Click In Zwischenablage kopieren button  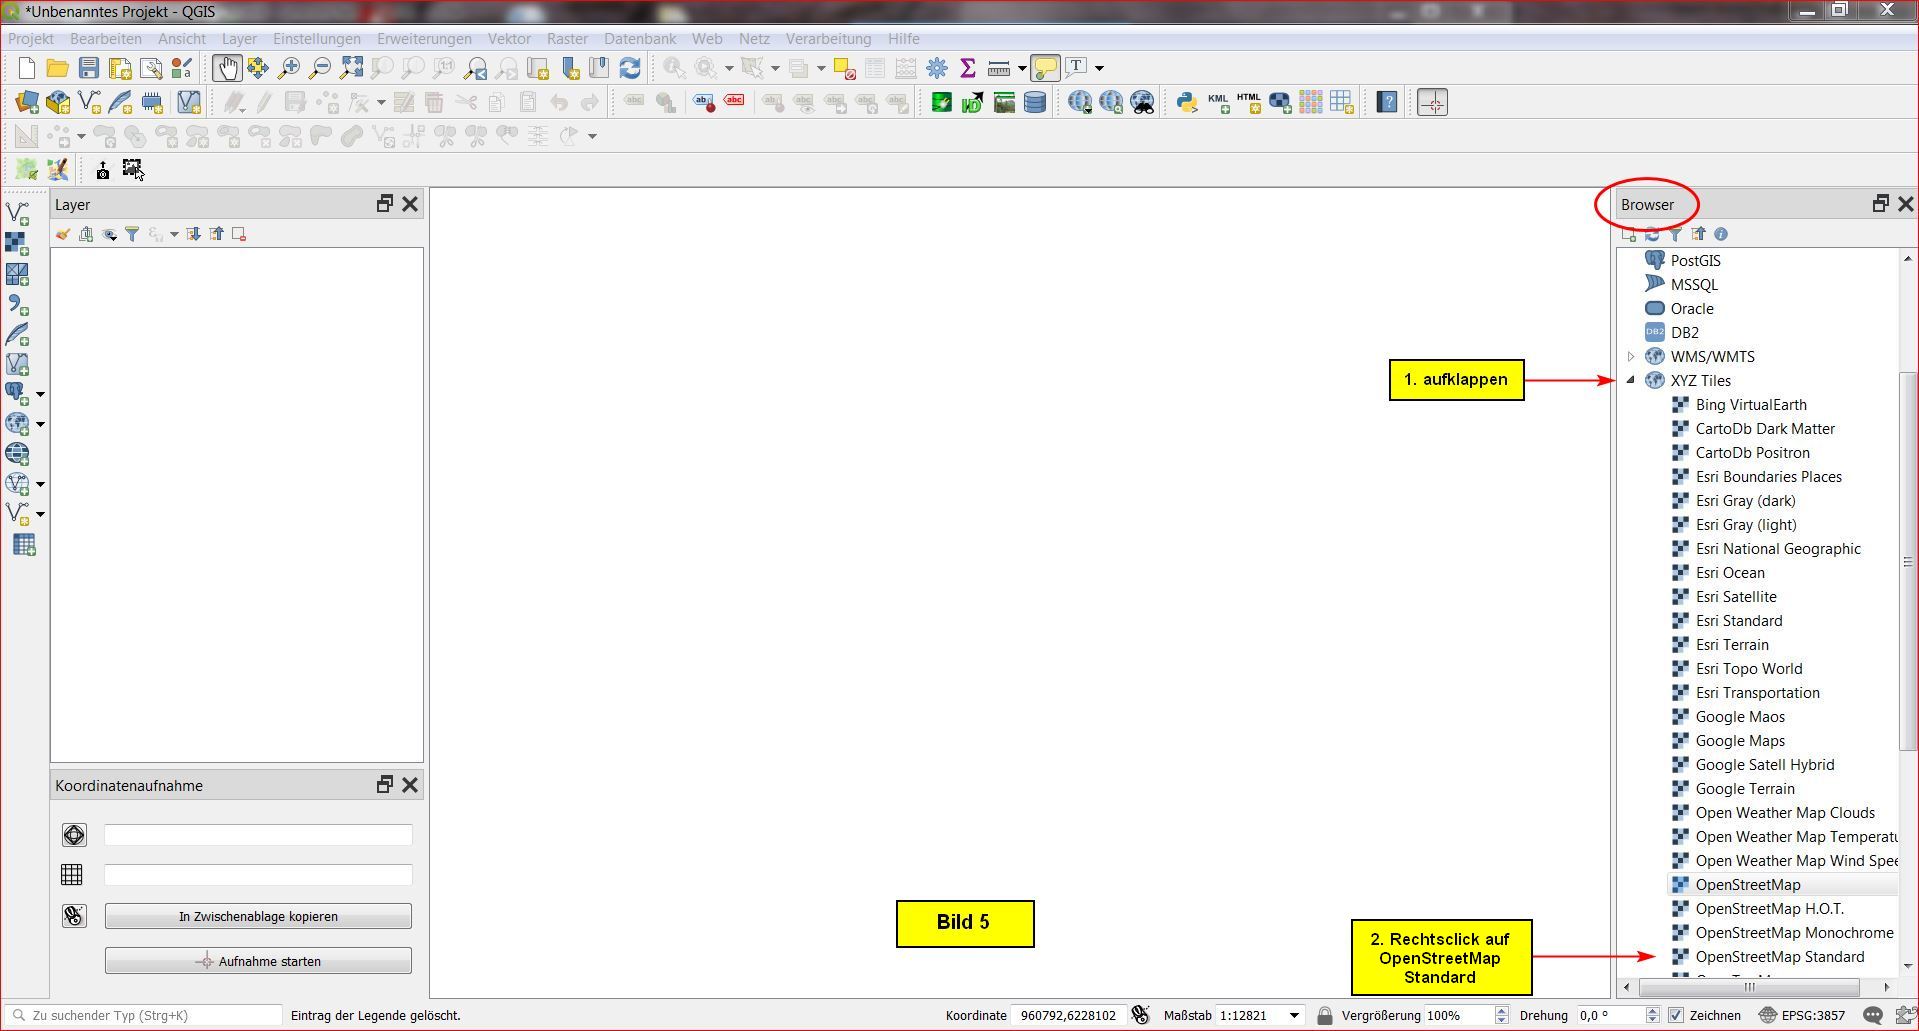pos(258,916)
